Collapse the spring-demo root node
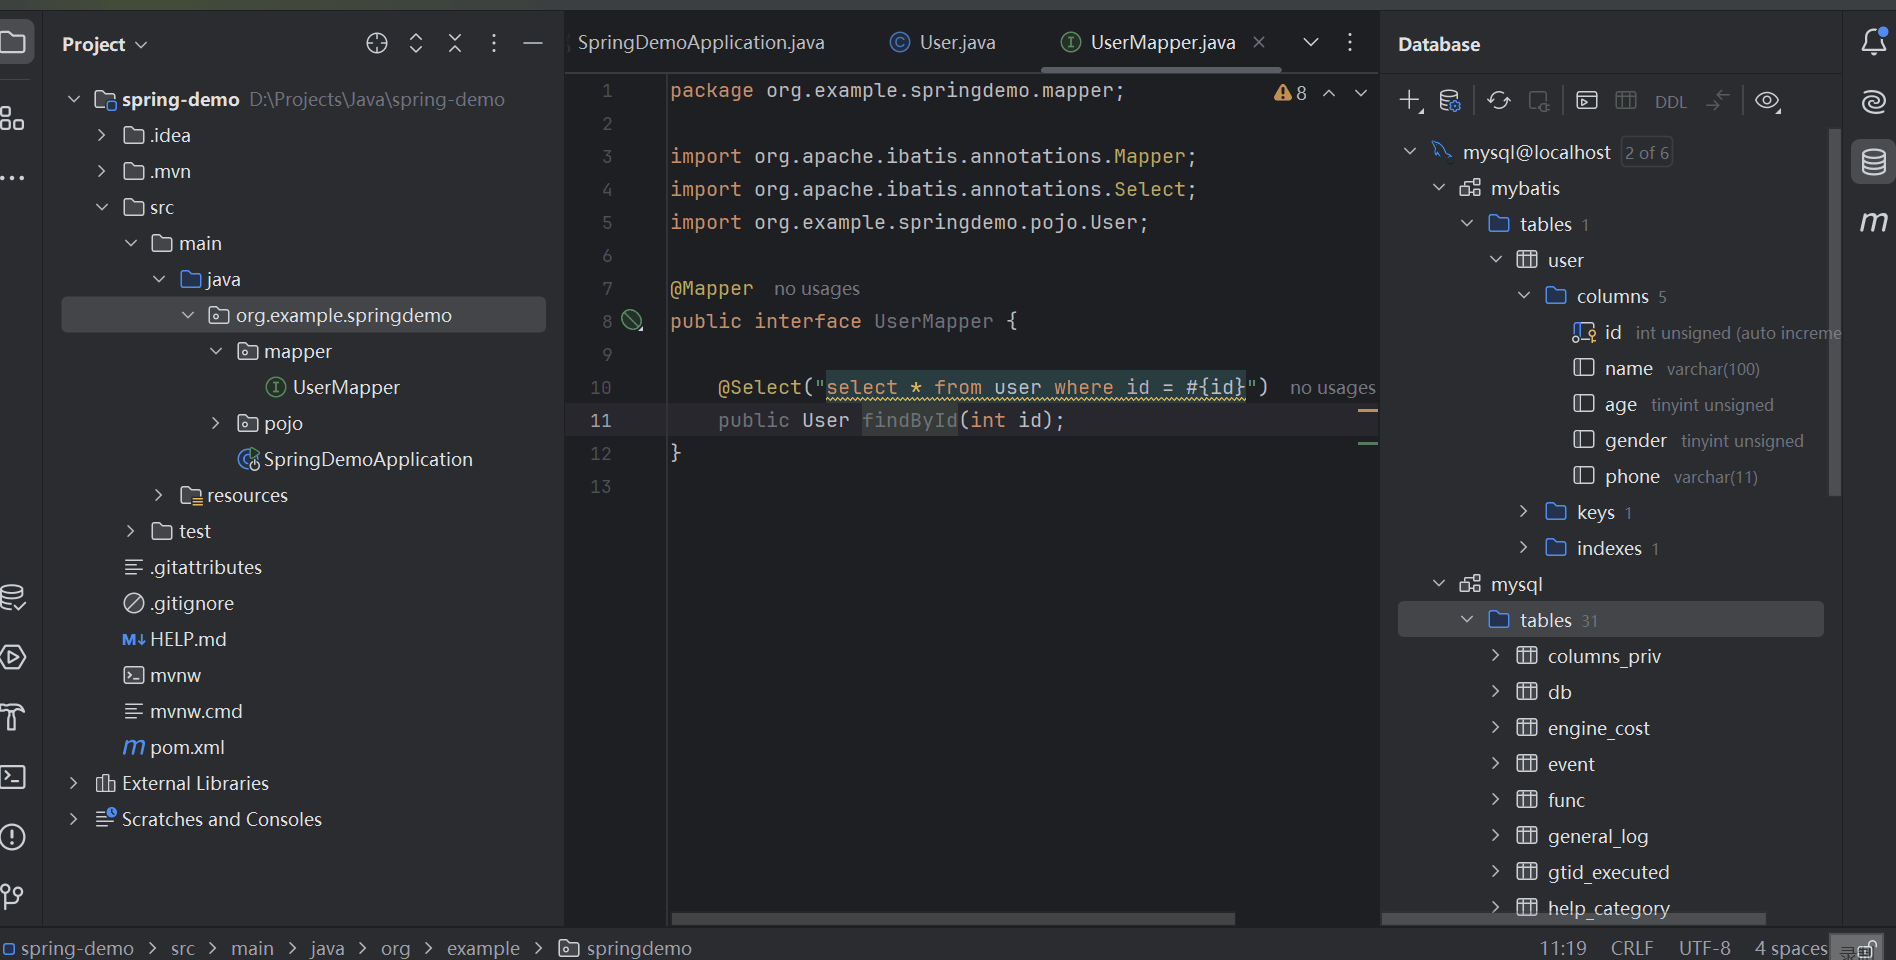This screenshot has height=960, width=1896. (x=73, y=99)
